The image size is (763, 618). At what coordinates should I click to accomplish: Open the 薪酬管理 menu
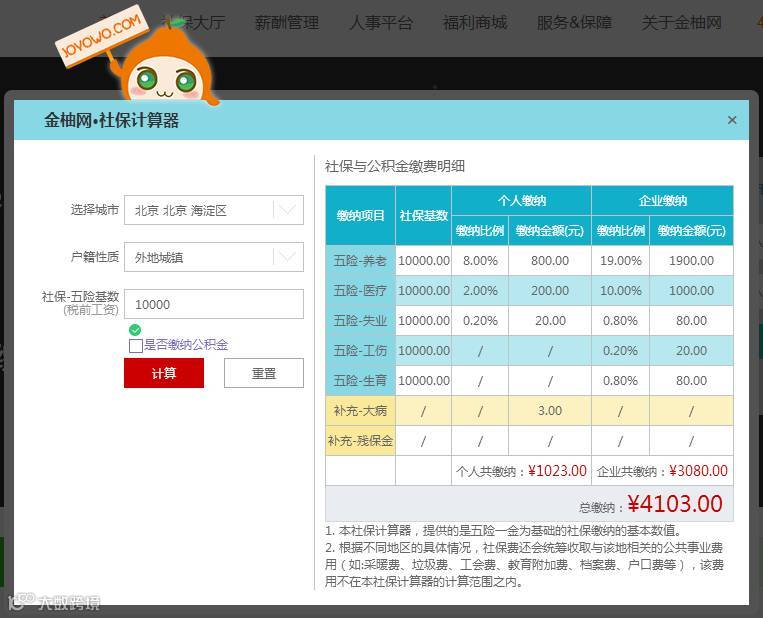click(x=287, y=23)
